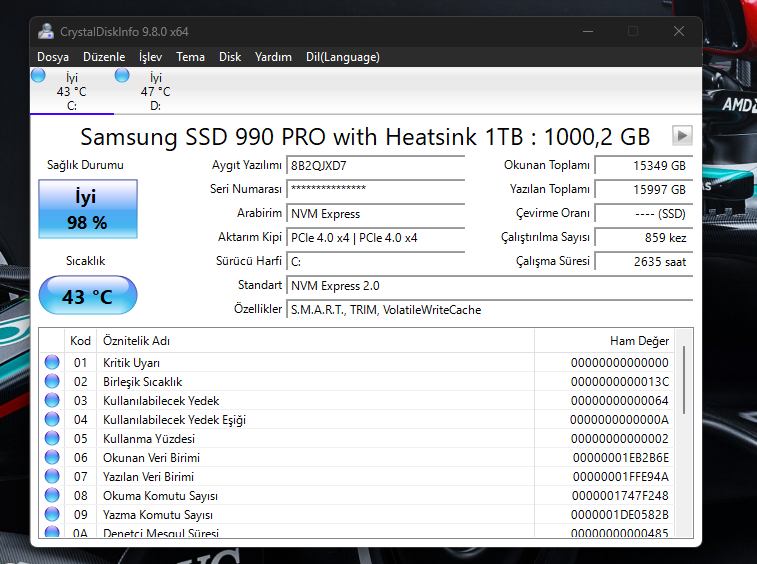Click the masked Seri Numarası field
This screenshot has width=757, height=564.
(376, 189)
